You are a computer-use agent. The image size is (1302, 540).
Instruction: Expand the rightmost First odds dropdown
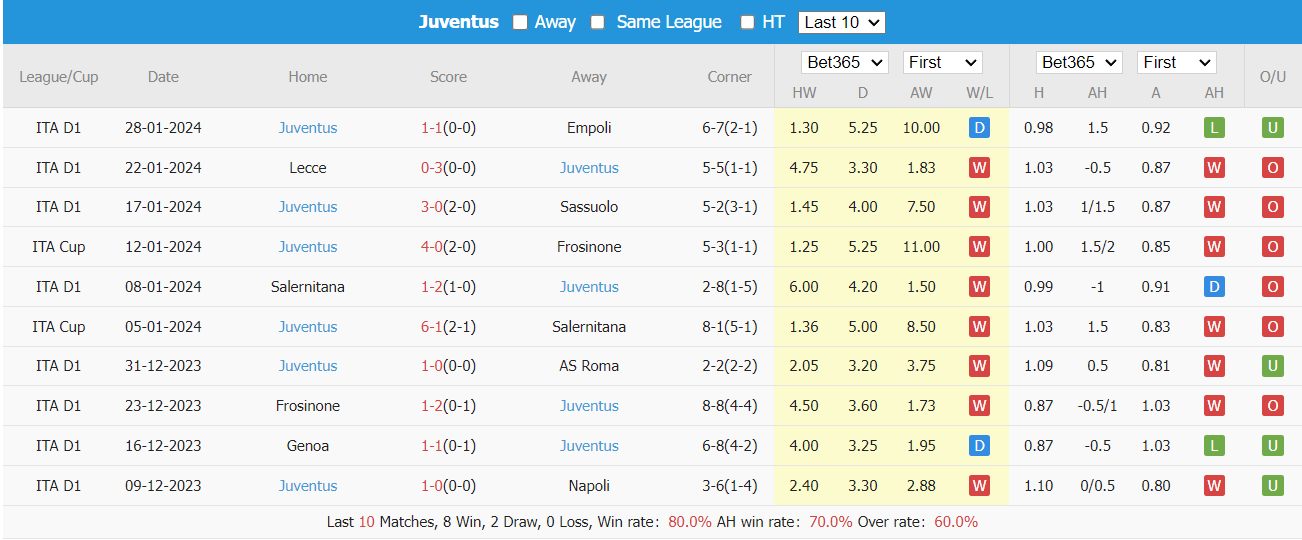coord(1176,62)
